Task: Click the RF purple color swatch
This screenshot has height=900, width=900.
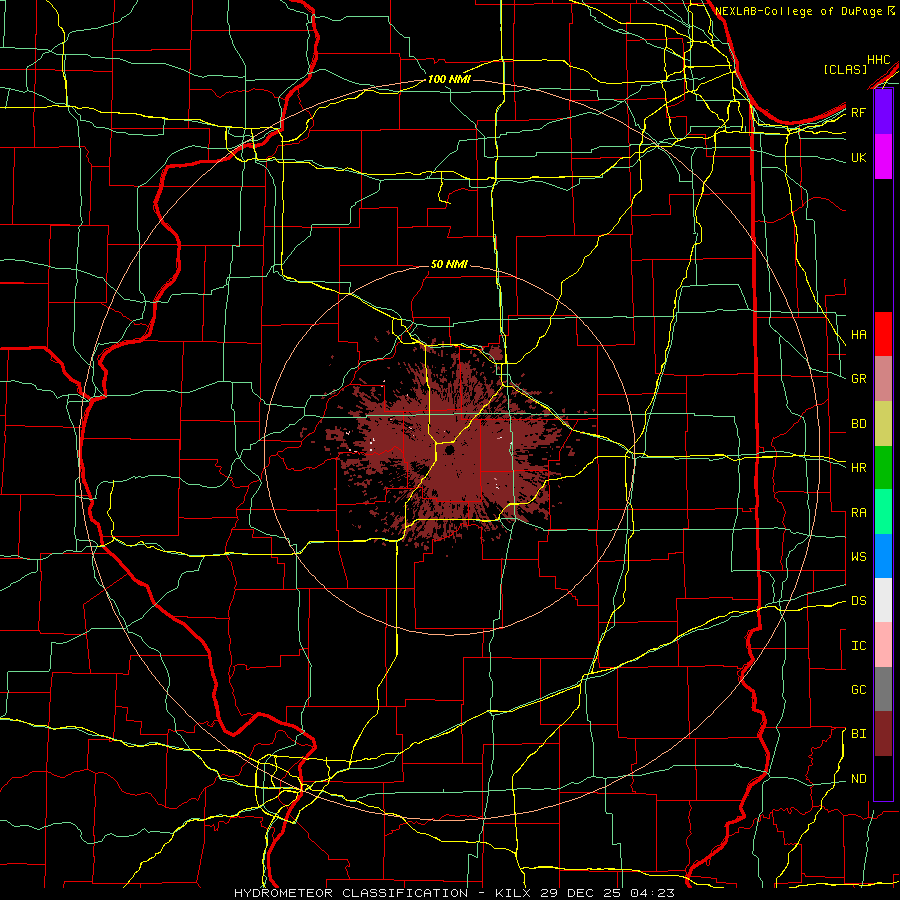Action: pos(883,112)
